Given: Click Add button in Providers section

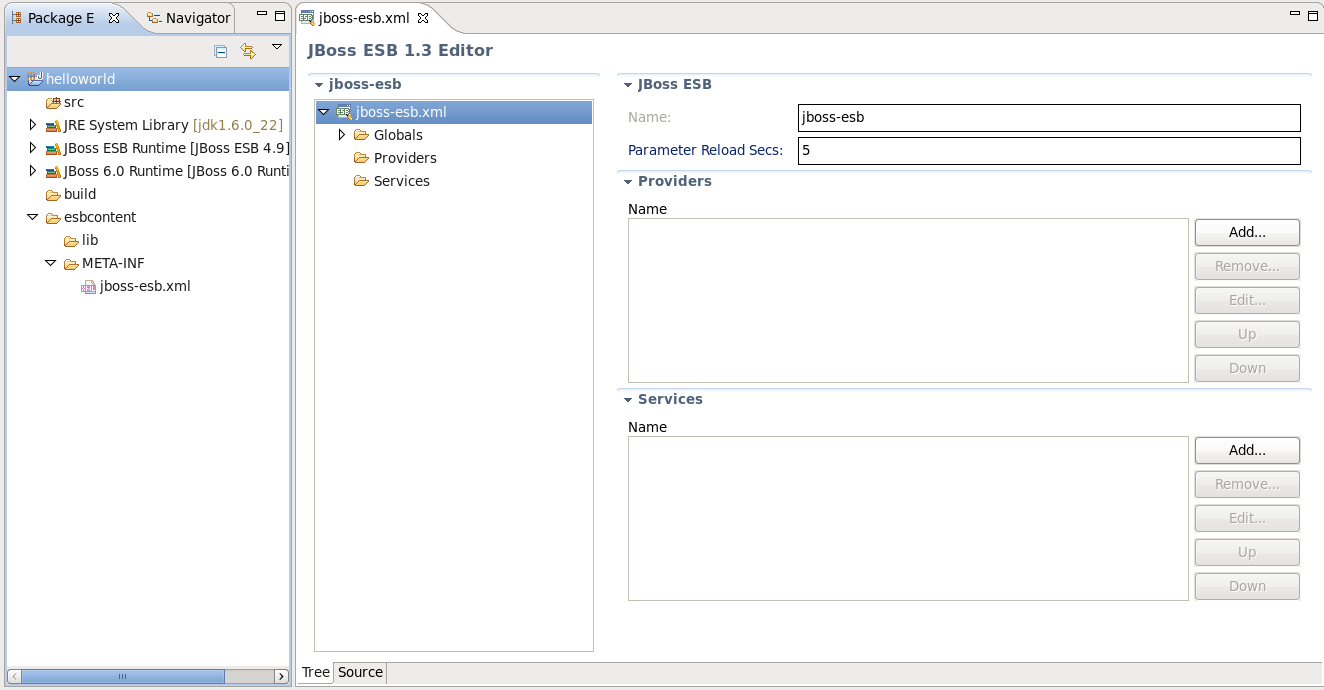Looking at the screenshot, I should [1246, 232].
